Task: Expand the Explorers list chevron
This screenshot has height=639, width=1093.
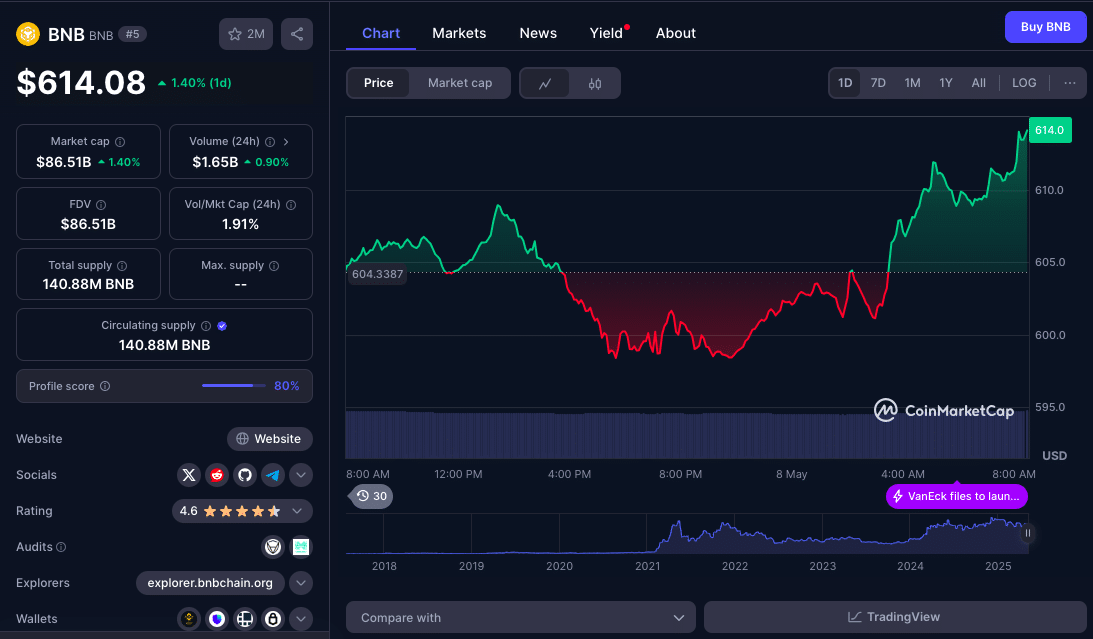Action: tap(300, 583)
